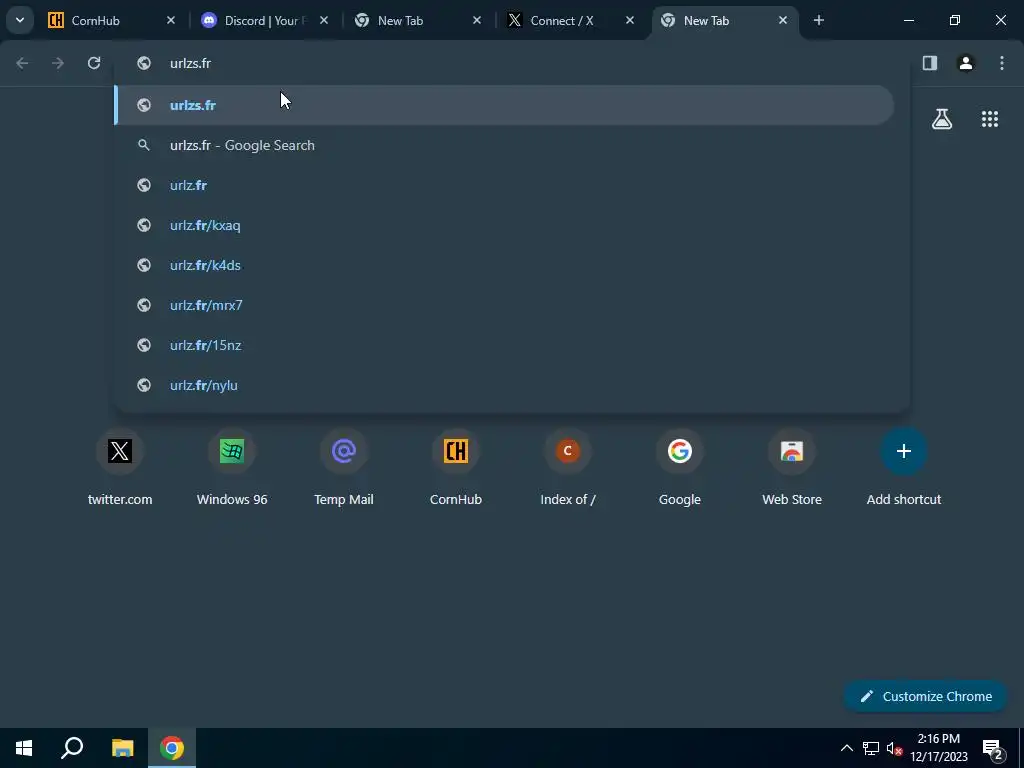Open the Search Labs flask icon

tap(942, 119)
